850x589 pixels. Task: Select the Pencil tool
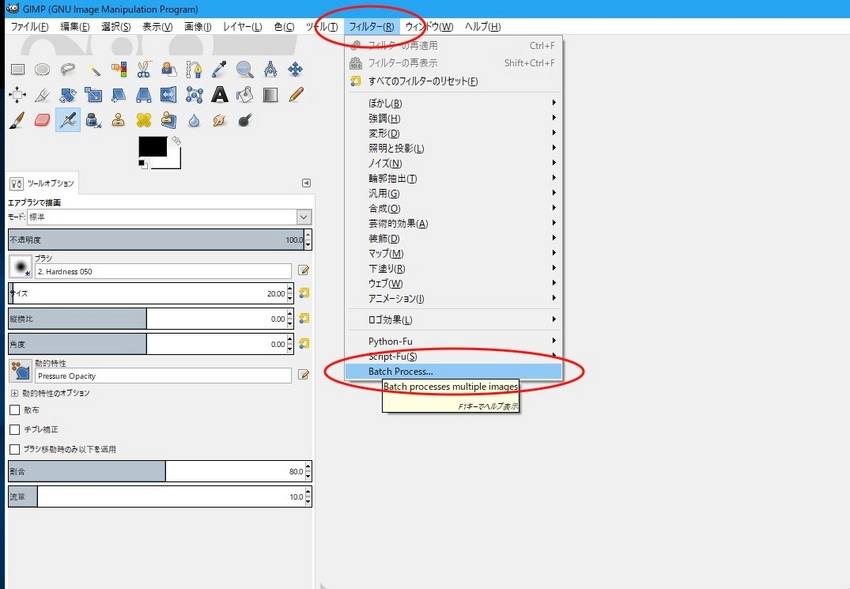pos(295,95)
